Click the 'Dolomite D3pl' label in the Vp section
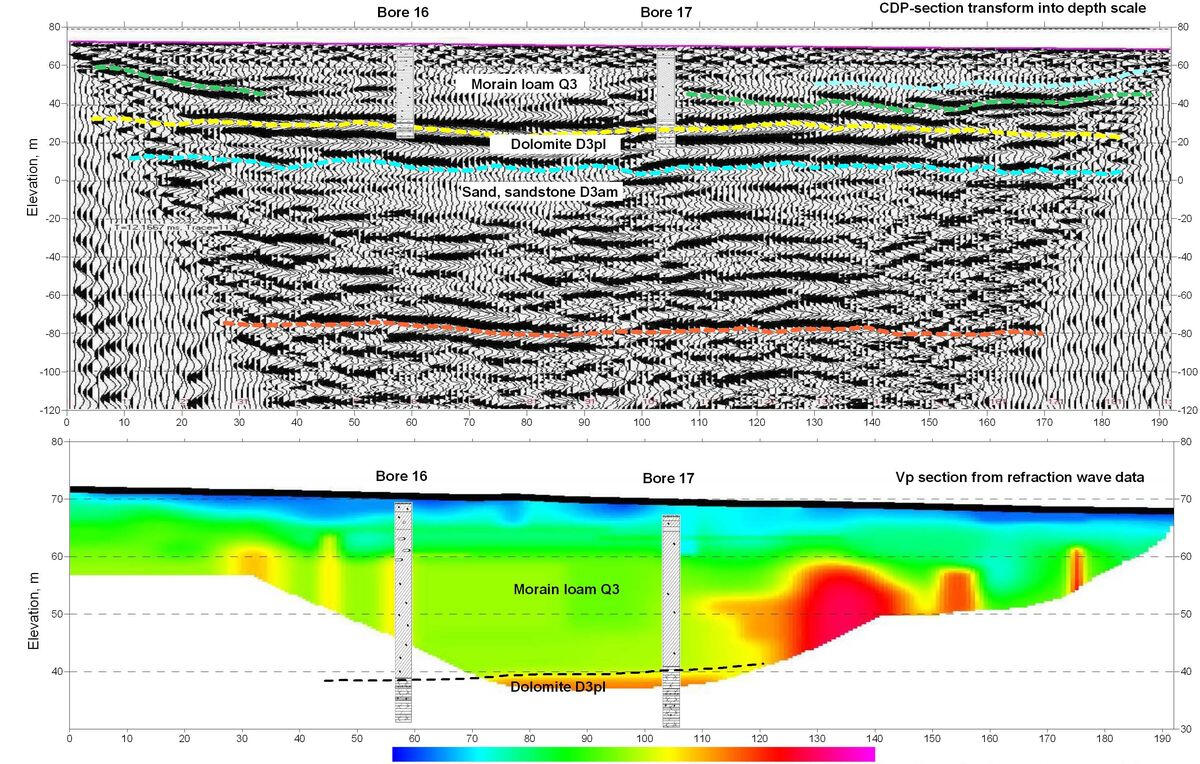This screenshot has height=764, width=1200. (x=556, y=687)
